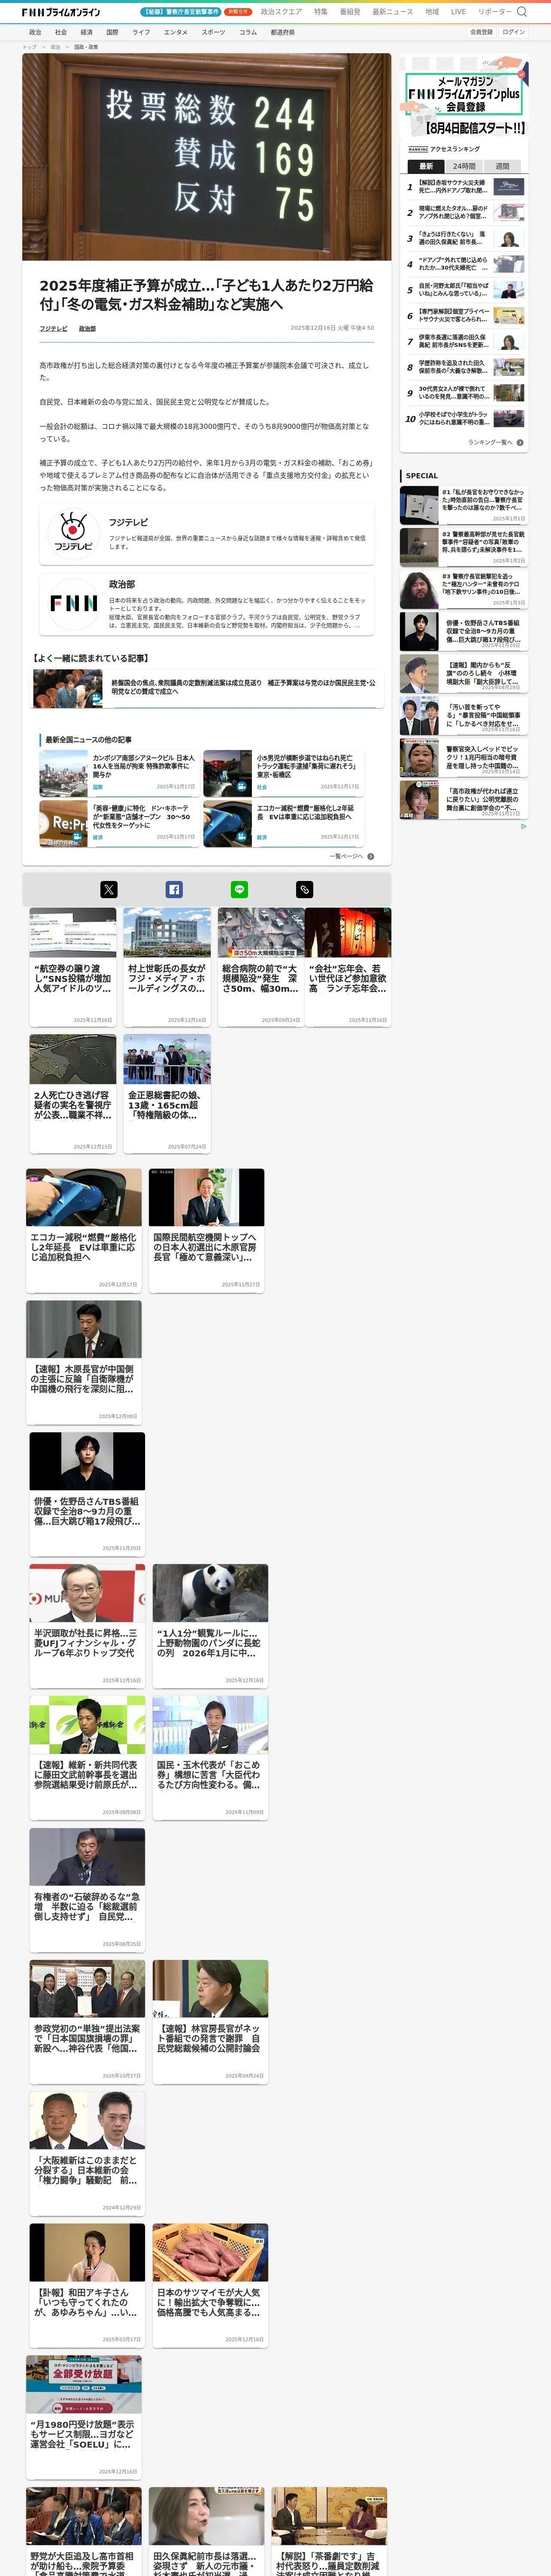Open SPECIAL #1 私が長官をわずりで article
551x2576 pixels.
click(464, 505)
